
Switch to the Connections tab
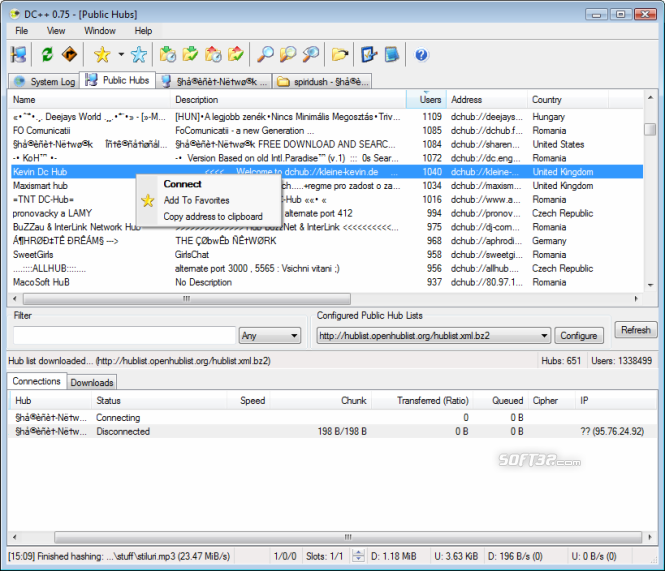[36, 381]
